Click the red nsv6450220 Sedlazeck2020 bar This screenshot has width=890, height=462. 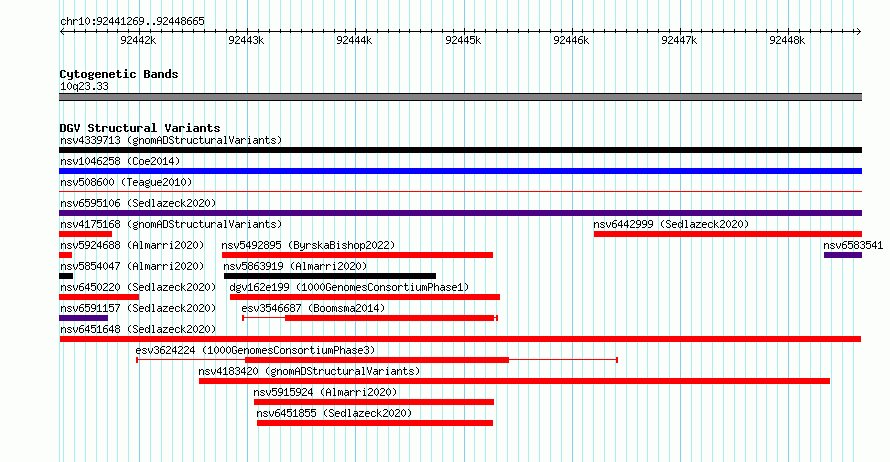(99, 297)
